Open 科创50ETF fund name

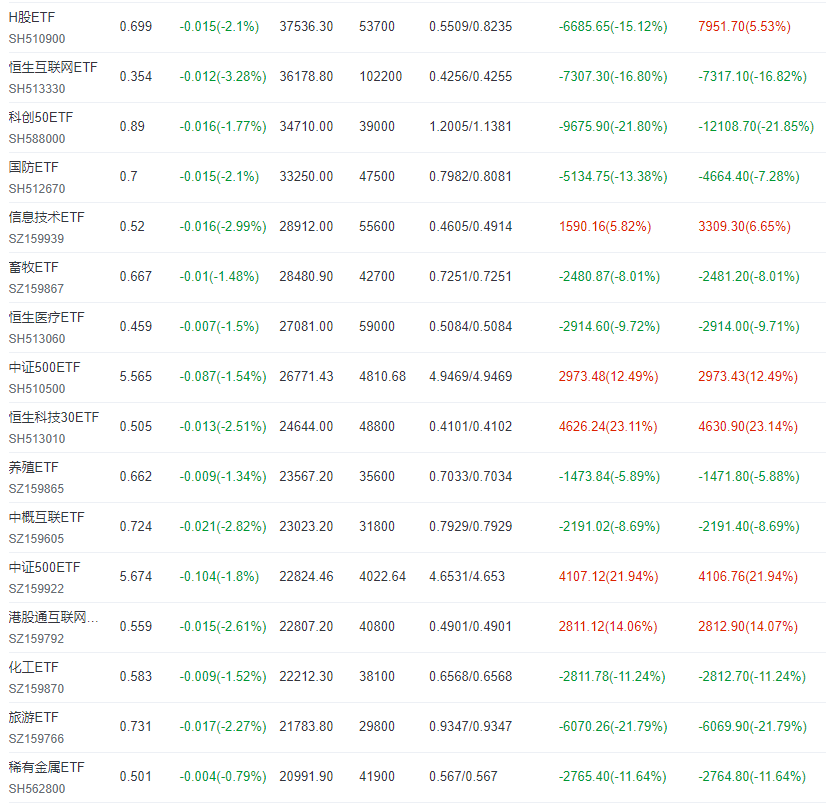click(x=41, y=117)
